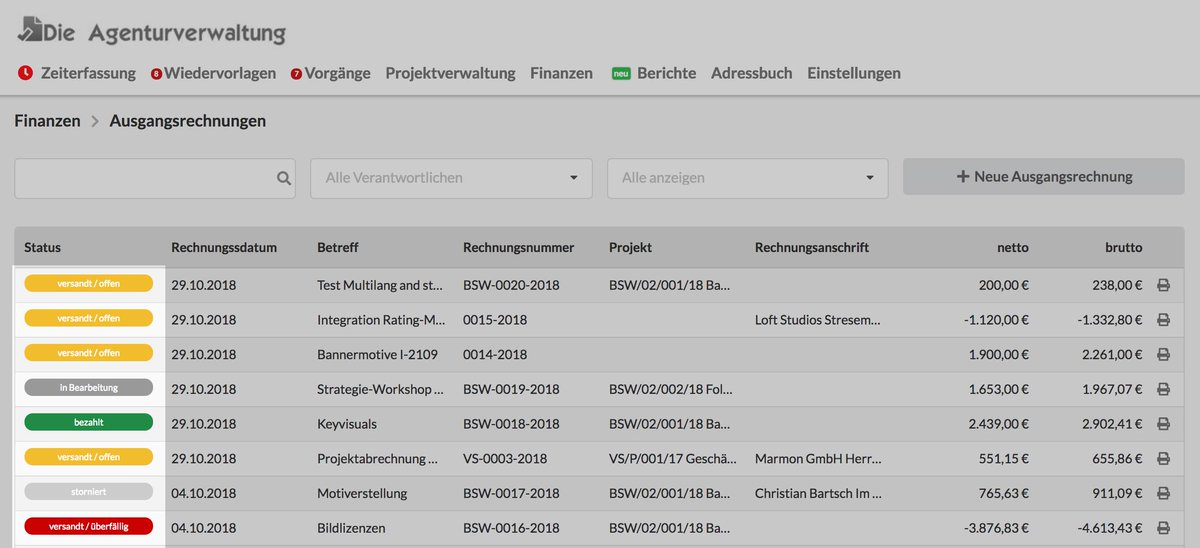Go to the Projektverwaltung menu
Image resolution: width=1200 pixels, height=548 pixels.
click(450, 73)
